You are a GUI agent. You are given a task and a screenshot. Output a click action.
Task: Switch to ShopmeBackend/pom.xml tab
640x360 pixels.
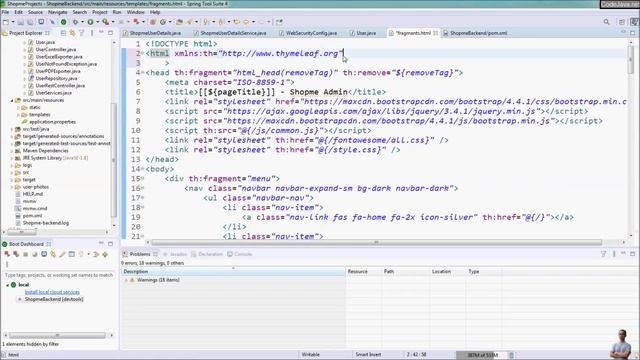(x=478, y=33)
